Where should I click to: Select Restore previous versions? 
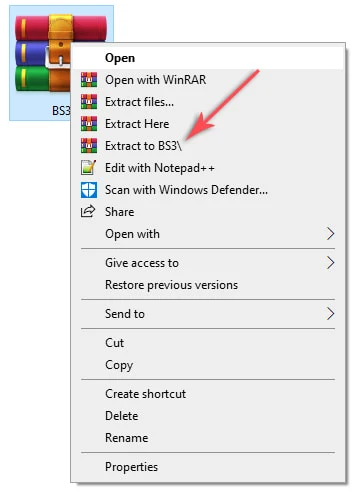(208, 285)
